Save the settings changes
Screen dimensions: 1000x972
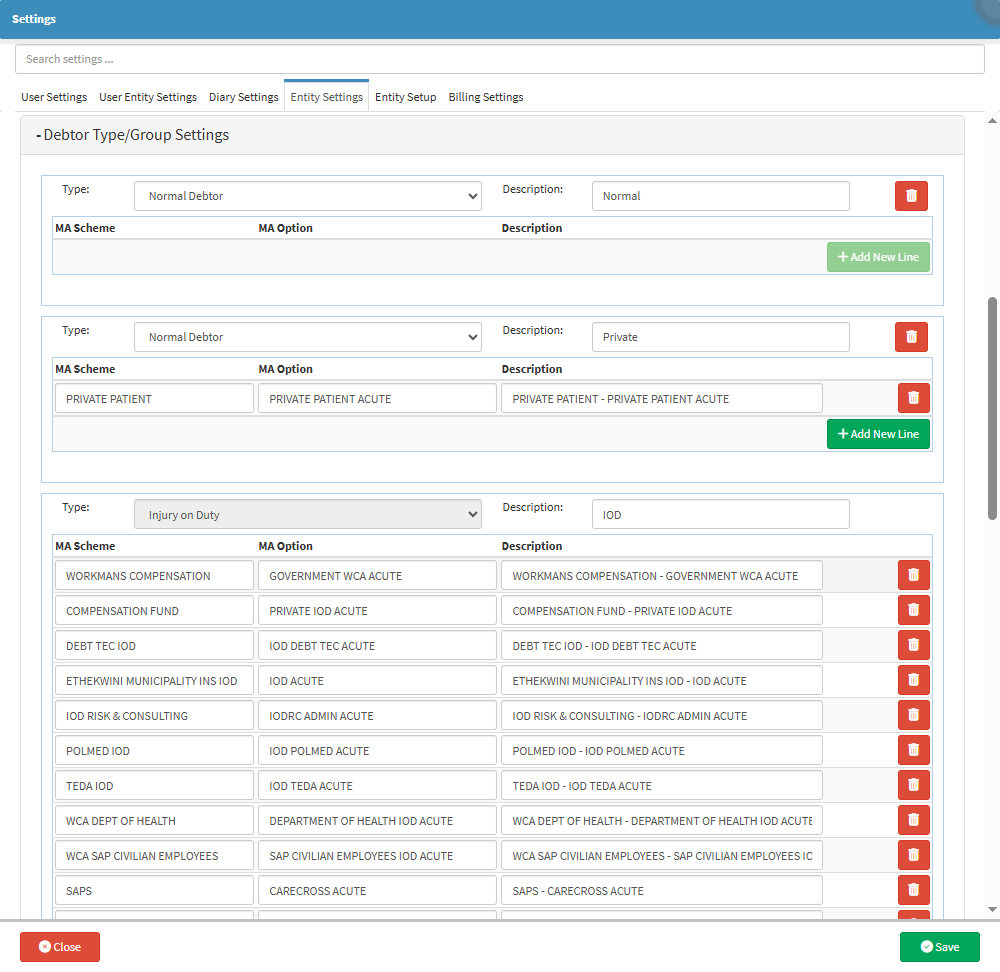(939, 947)
